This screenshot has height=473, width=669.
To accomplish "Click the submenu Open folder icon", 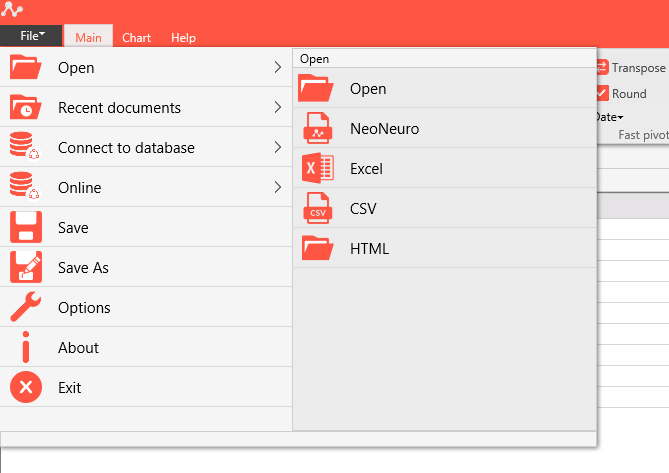I will [315, 88].
